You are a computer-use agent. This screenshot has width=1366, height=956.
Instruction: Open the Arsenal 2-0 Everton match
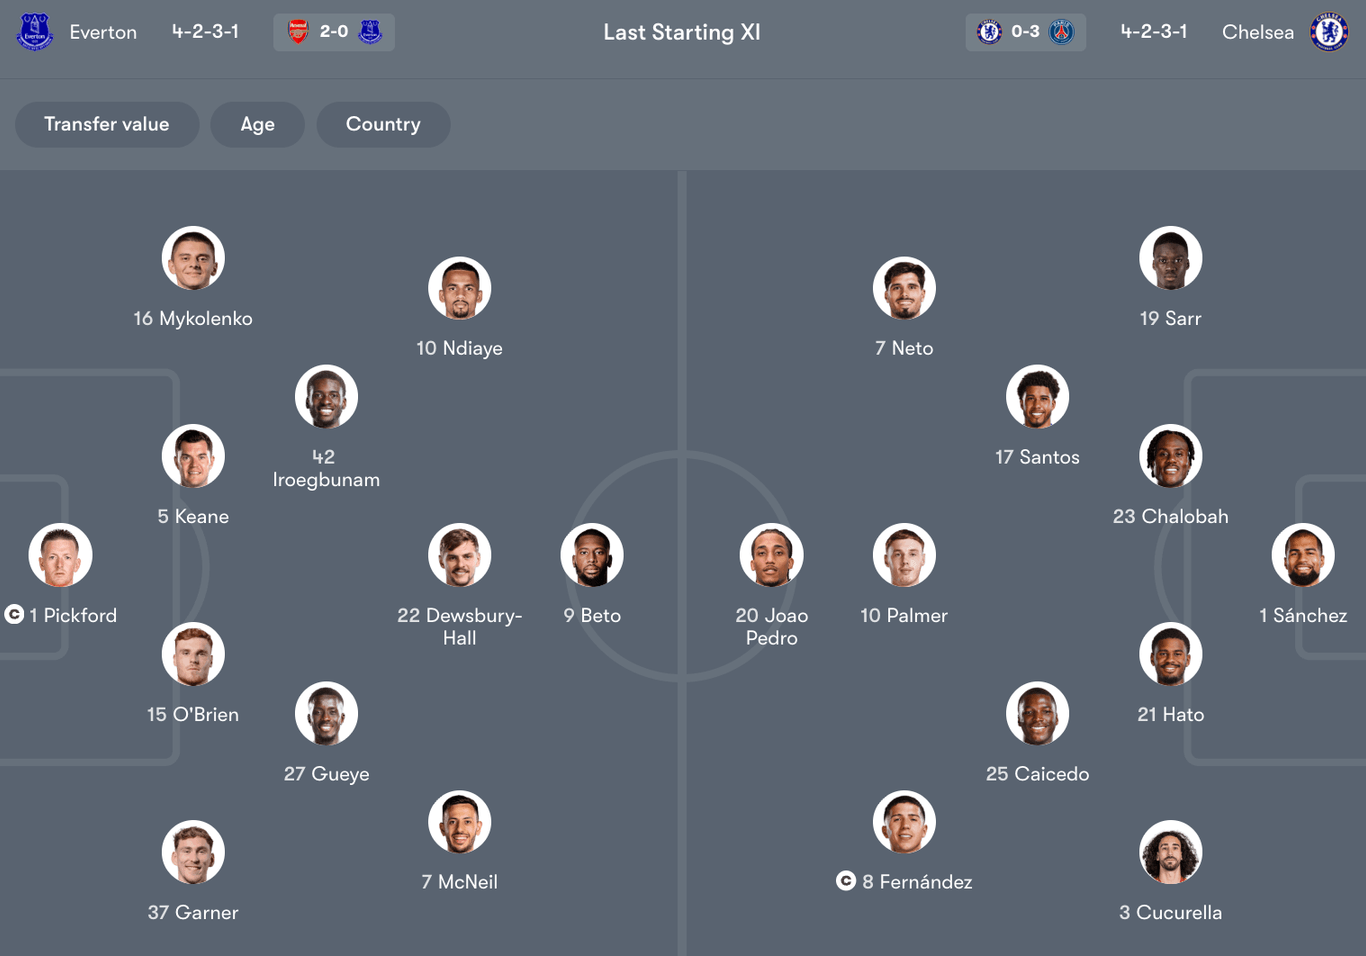[334, 31]
